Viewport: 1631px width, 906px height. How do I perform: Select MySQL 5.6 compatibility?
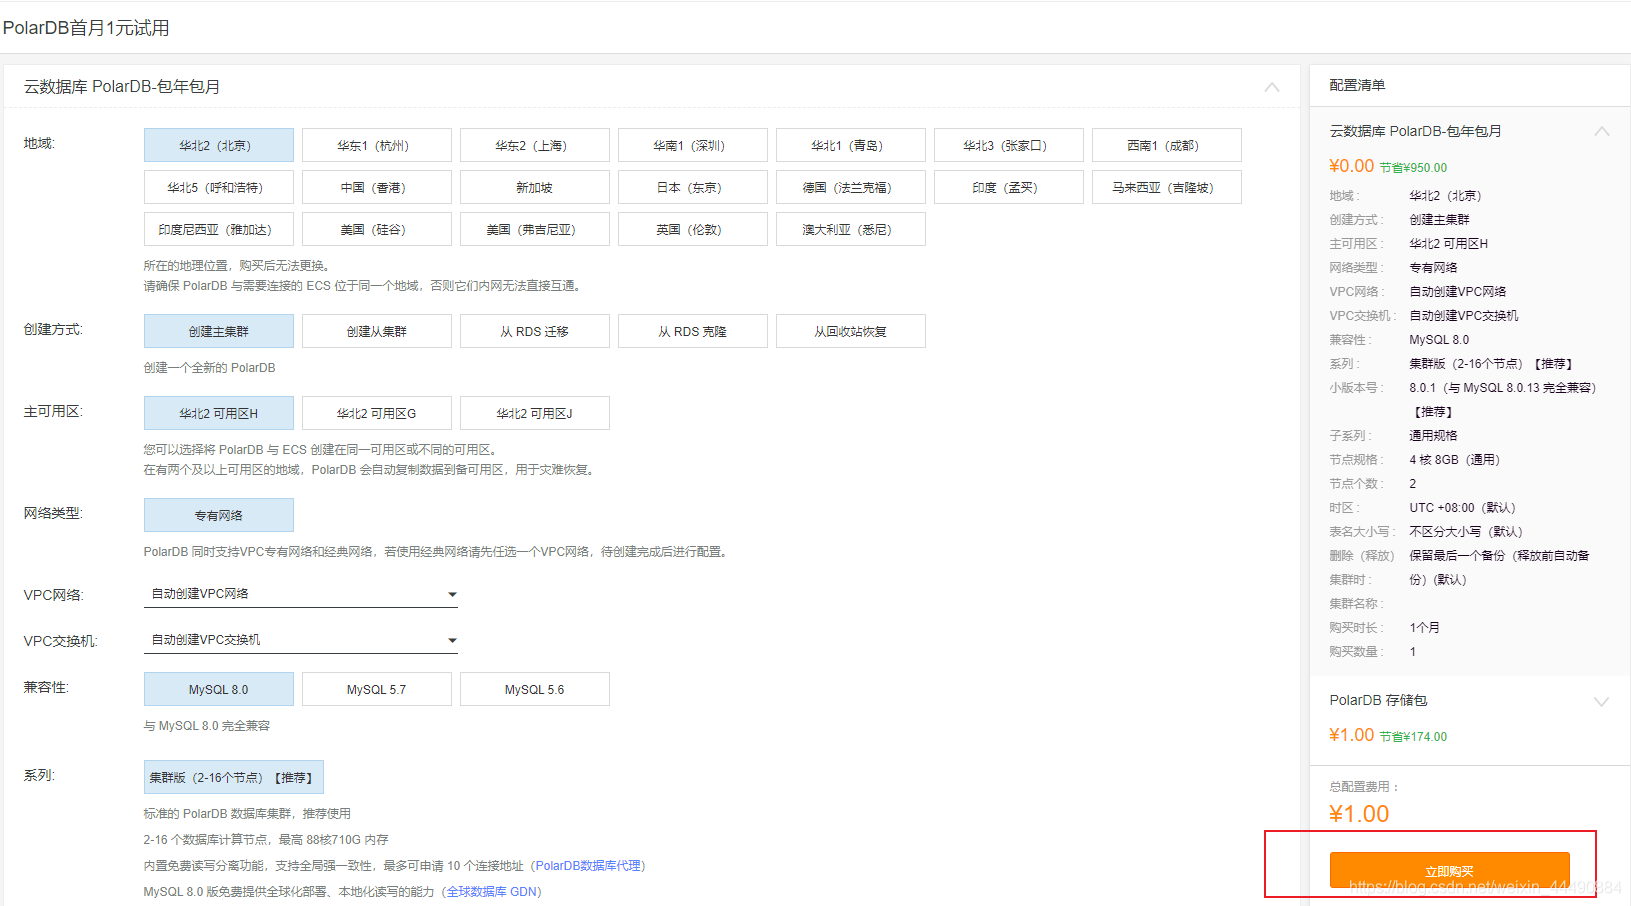pos(534,689)
